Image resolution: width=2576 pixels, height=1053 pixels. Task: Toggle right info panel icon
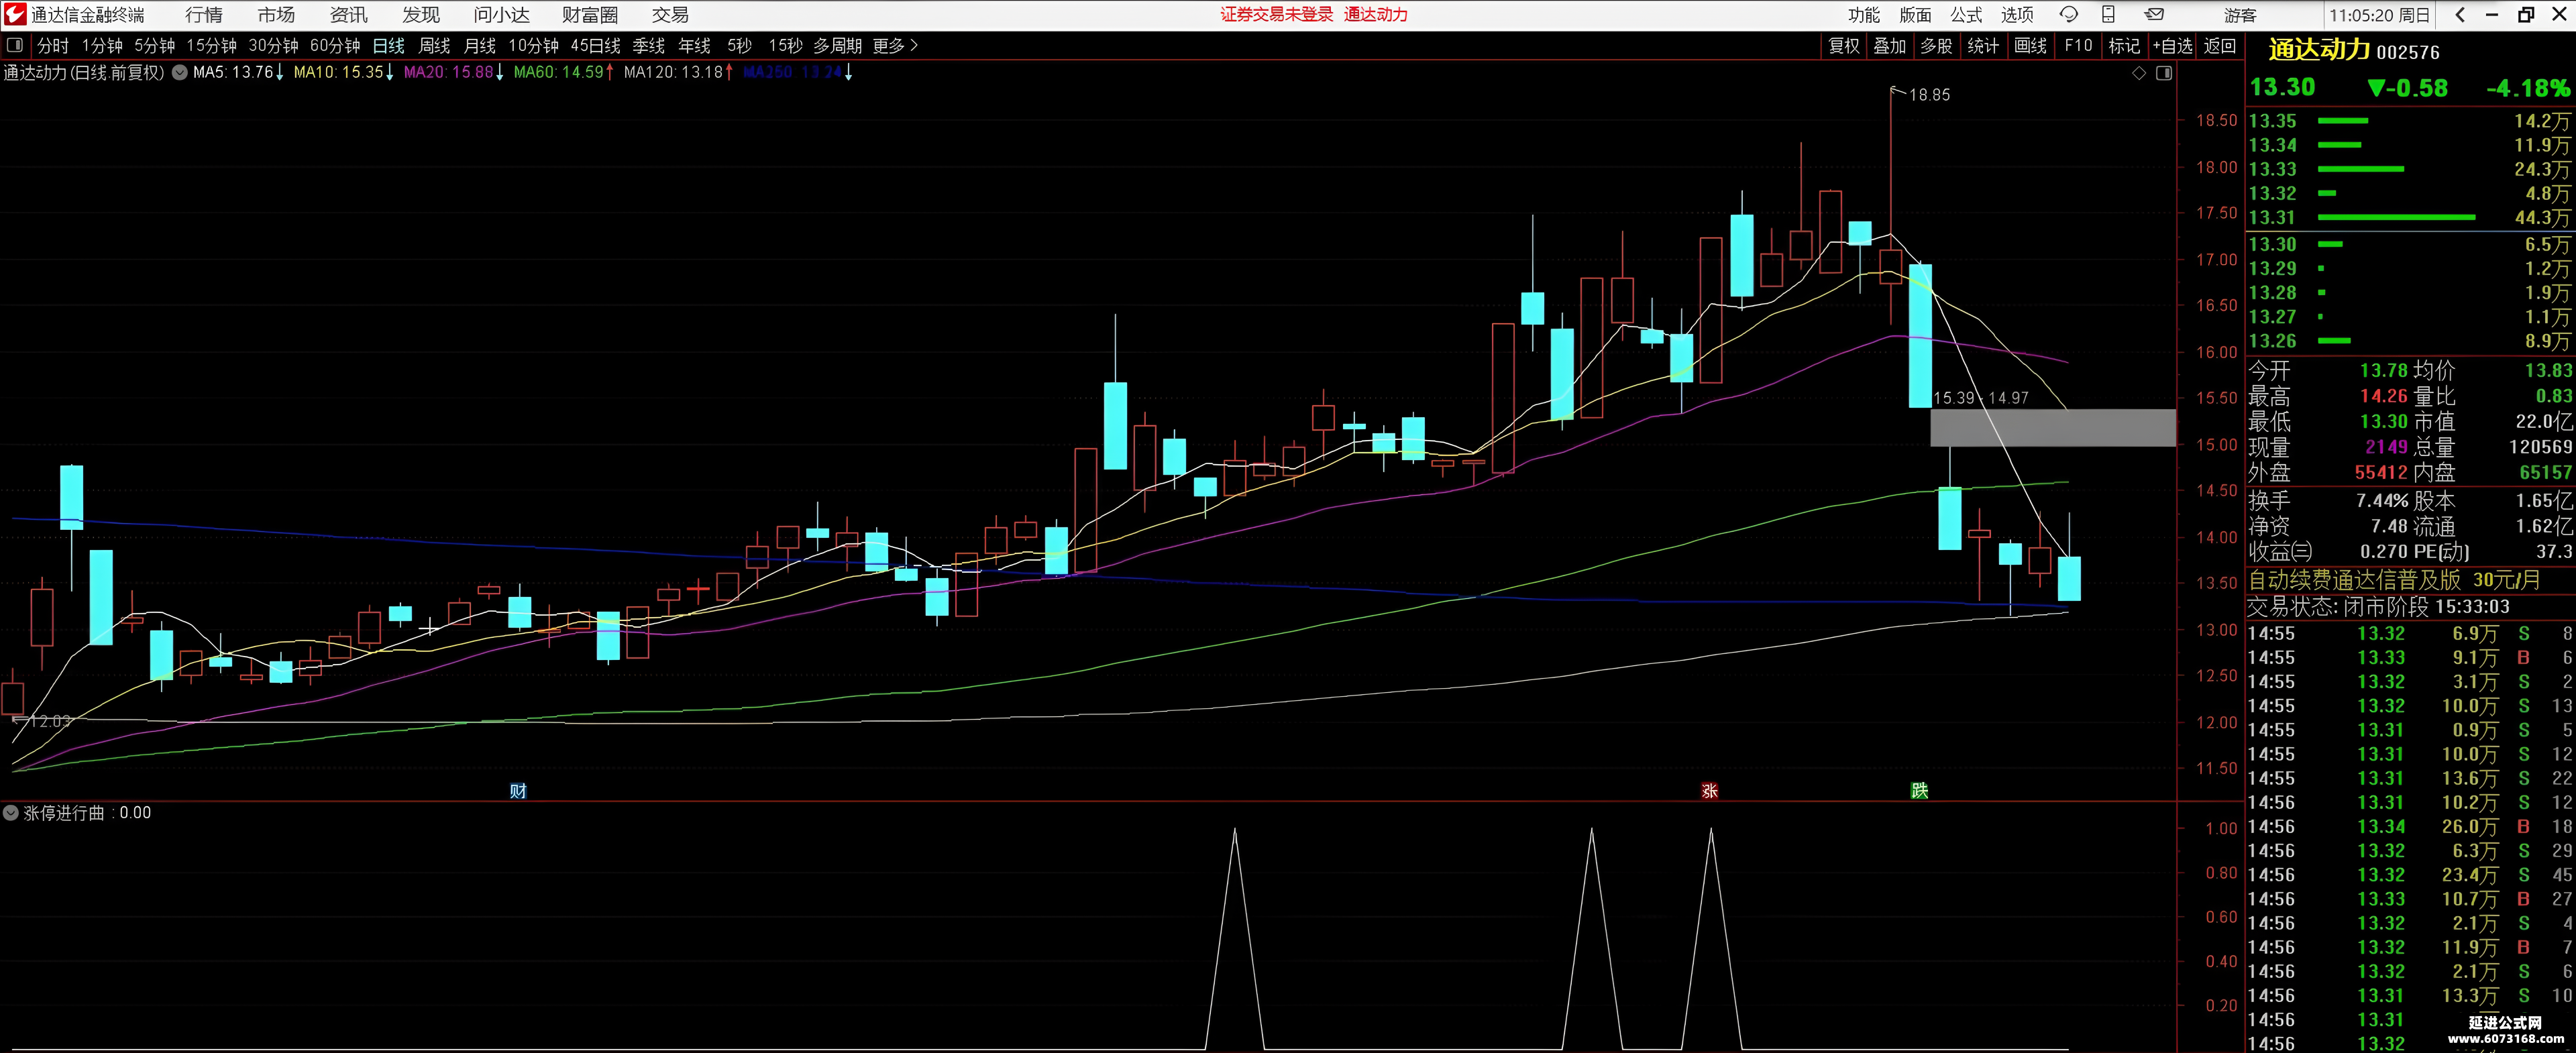tap(2164, 73)
